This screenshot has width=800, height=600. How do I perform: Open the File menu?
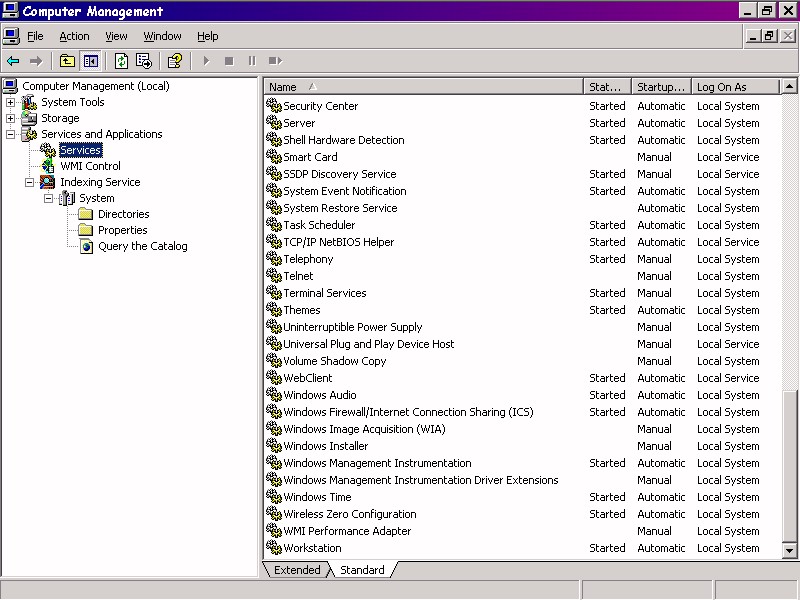point(35,36)
